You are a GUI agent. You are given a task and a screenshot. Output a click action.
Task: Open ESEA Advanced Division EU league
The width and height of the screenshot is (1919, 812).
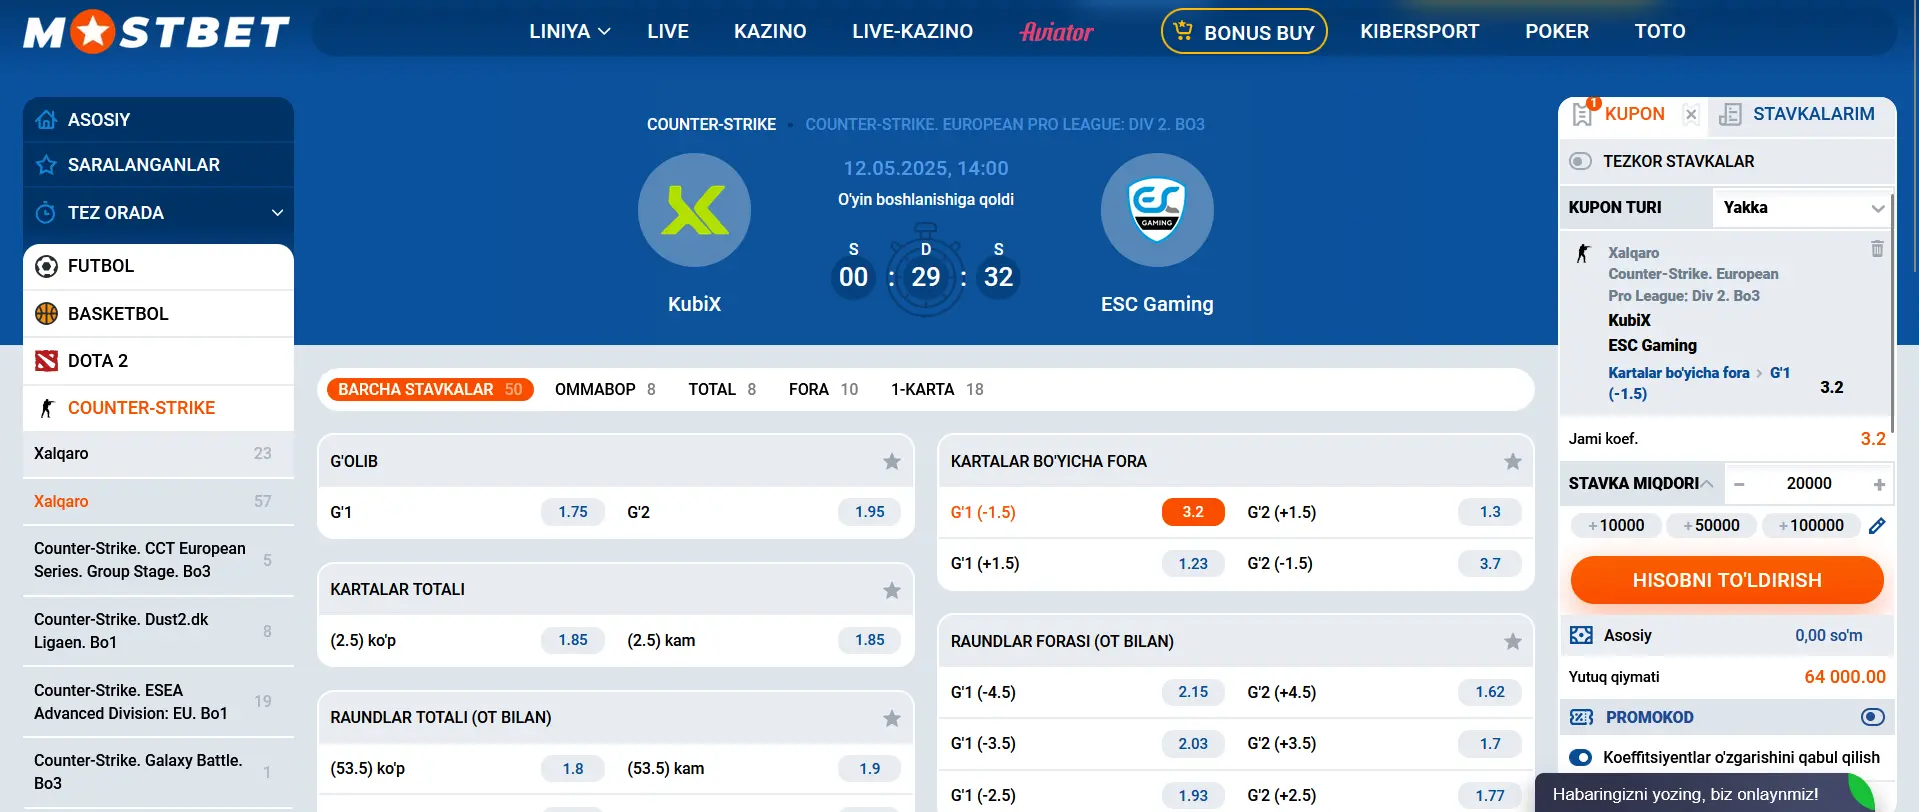click(158, 702)
